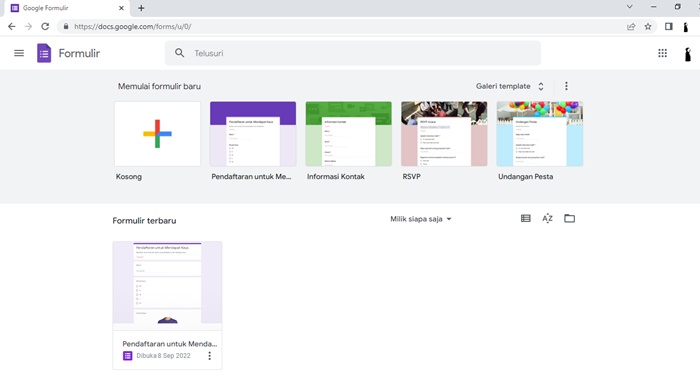Switch to list view icon
Screen dimensions: 700x377
pos(525,218)
